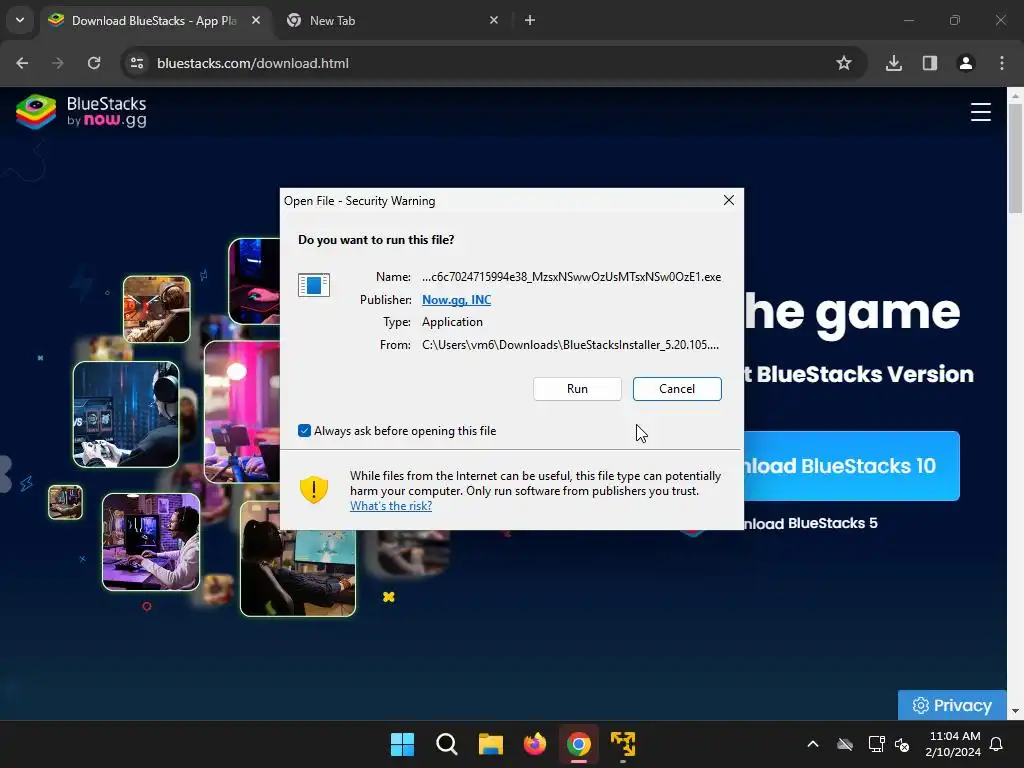
Task: Click Download BlueStacks 10 button
Action: (x=852, y=466)
